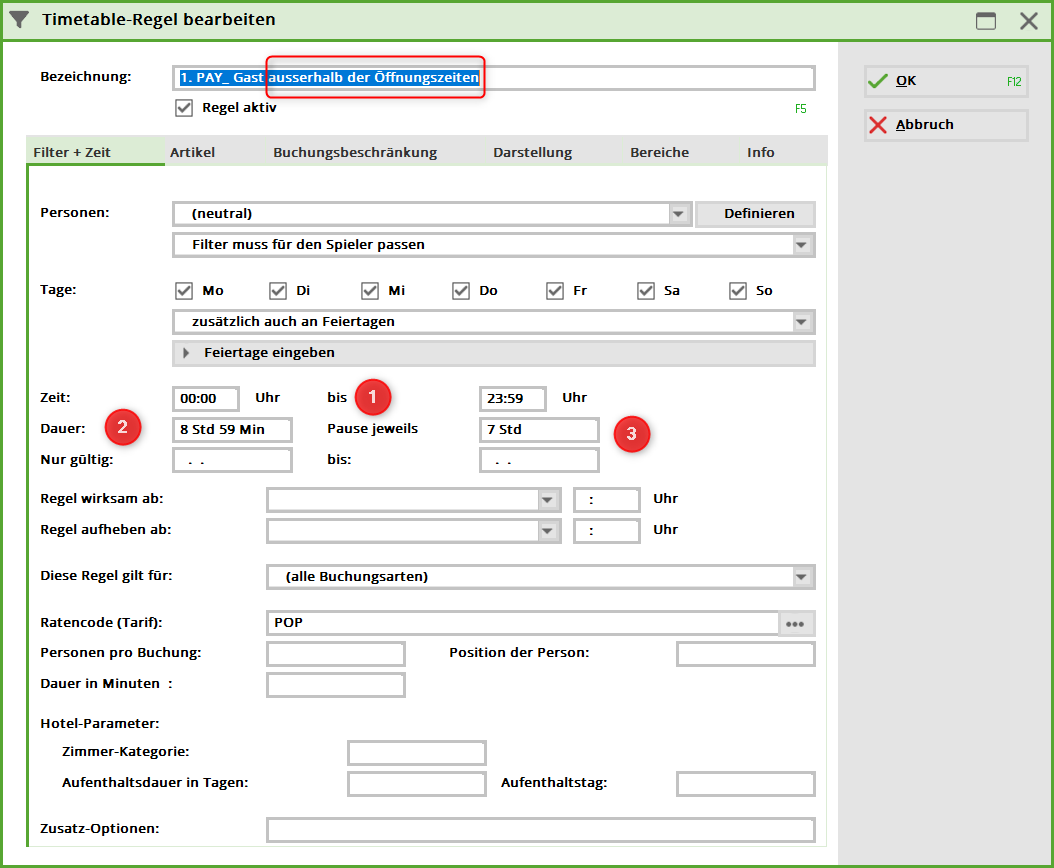Click the Dauer field showing 8 Std 59 Min
1054x868 pixels.
pos(233,430)
